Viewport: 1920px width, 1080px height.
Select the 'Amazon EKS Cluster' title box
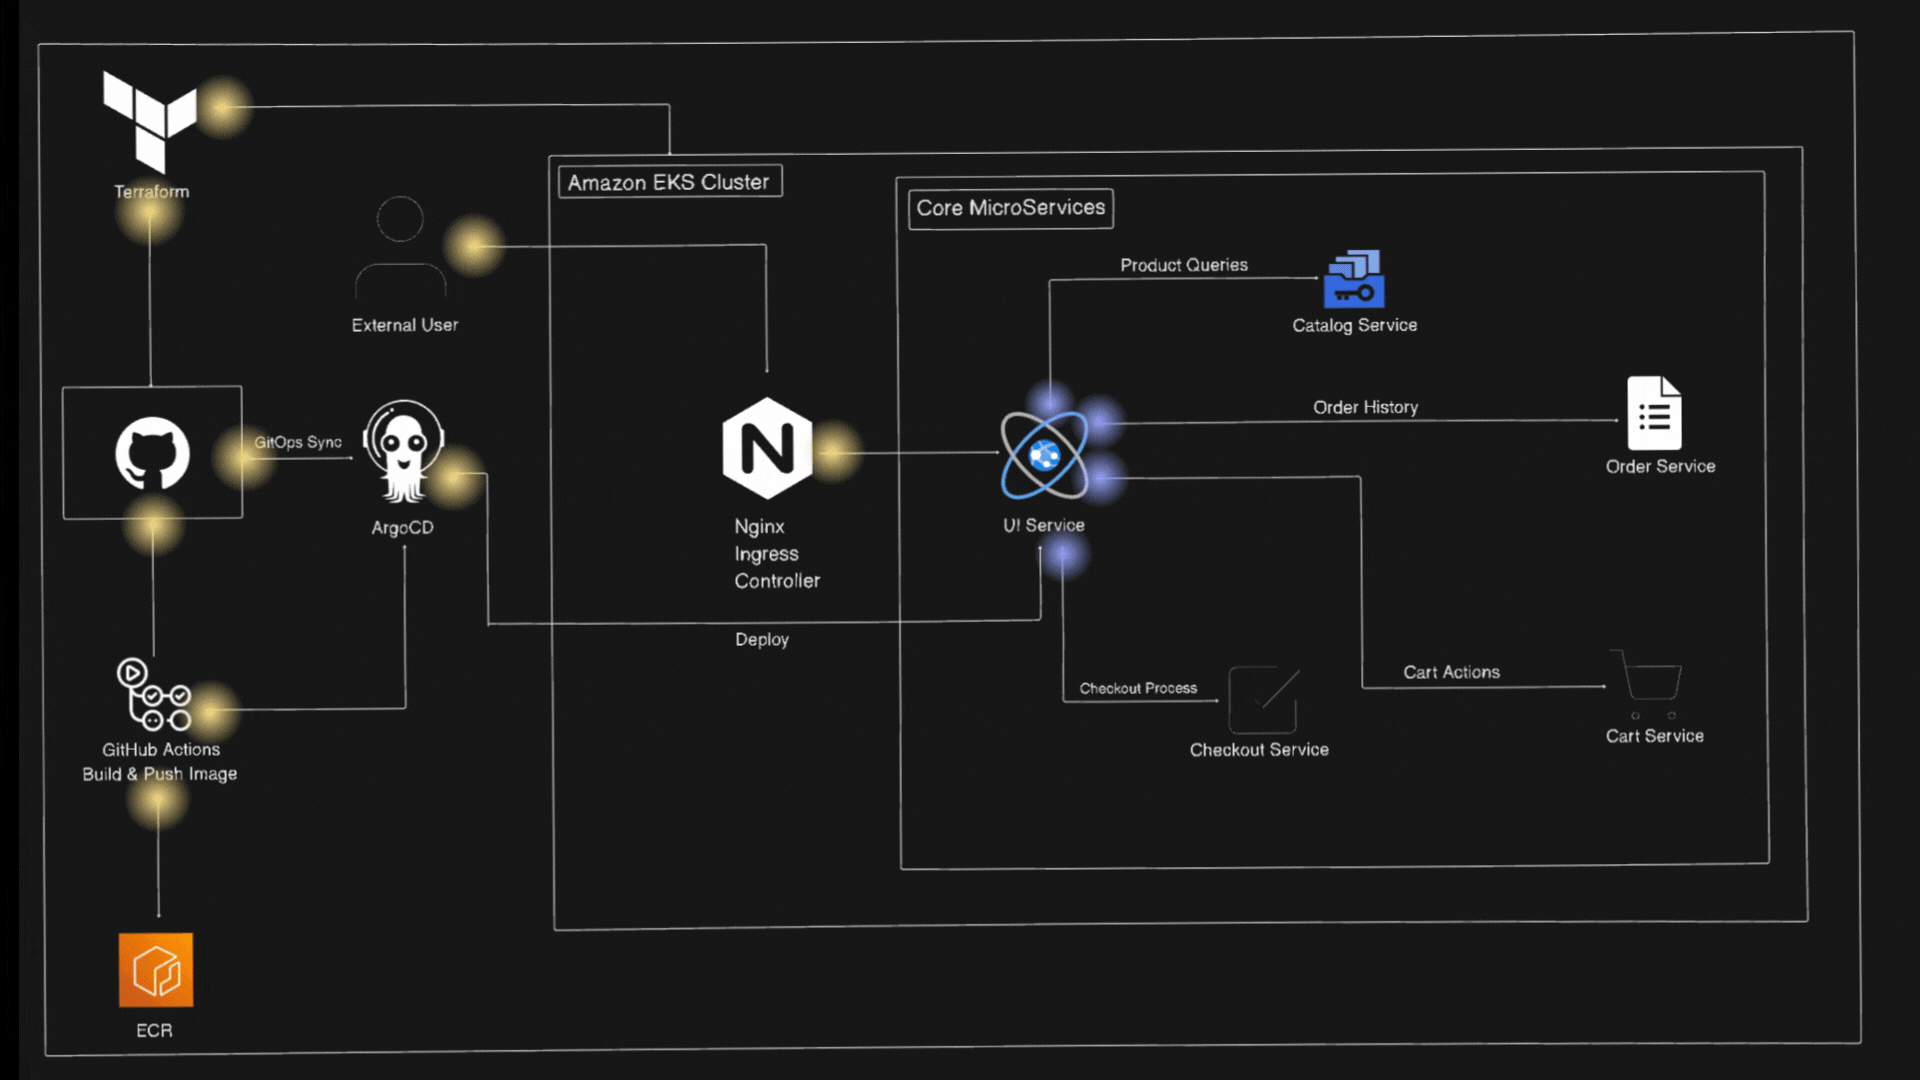pyautogui.click(x=669, y=182)
